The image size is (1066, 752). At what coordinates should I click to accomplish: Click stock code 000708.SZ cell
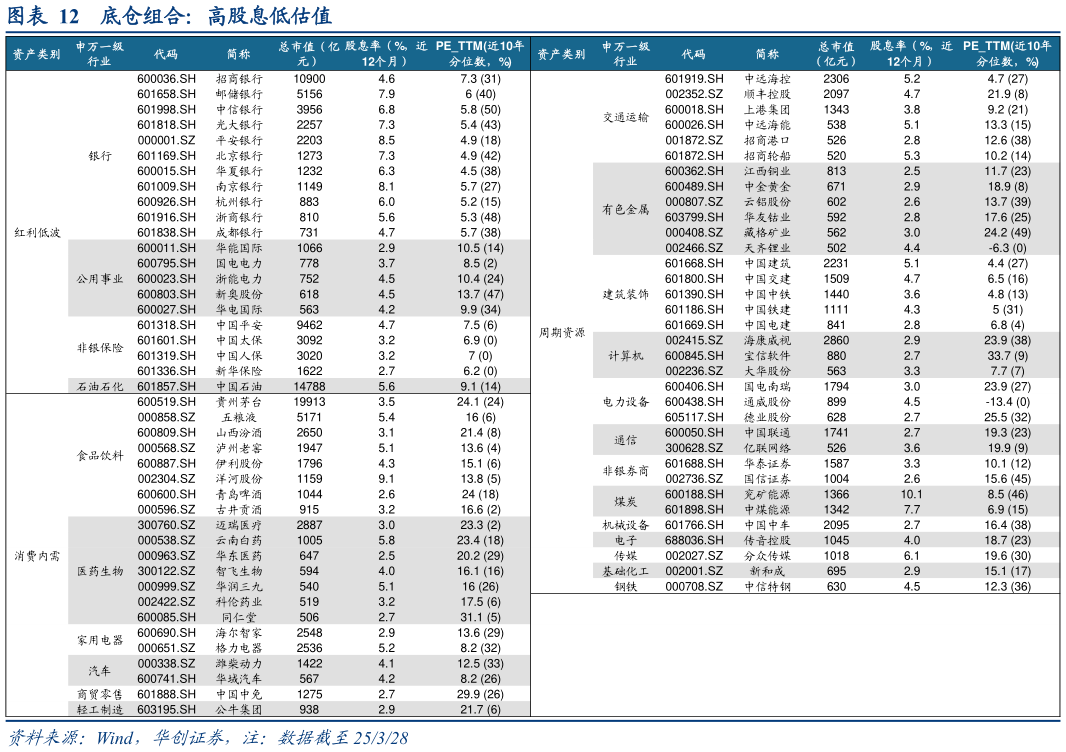694,587
